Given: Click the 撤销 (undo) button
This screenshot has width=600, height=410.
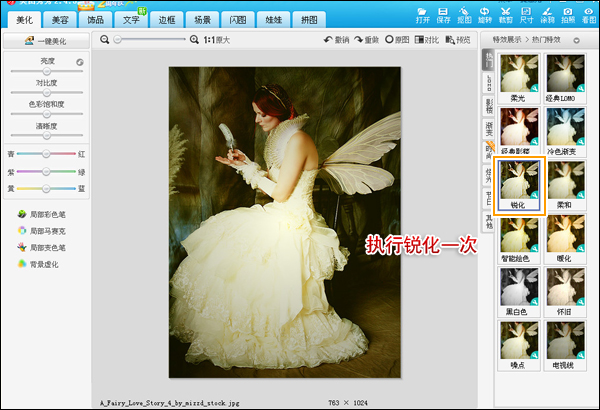Looking at the screenshot, I should (336, 40).
